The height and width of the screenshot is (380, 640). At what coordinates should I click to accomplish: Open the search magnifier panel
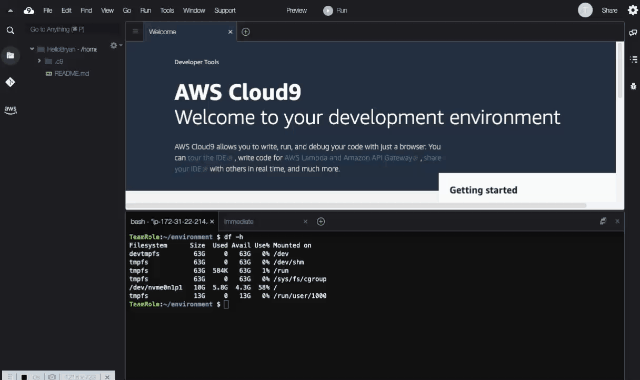point(10,30)
